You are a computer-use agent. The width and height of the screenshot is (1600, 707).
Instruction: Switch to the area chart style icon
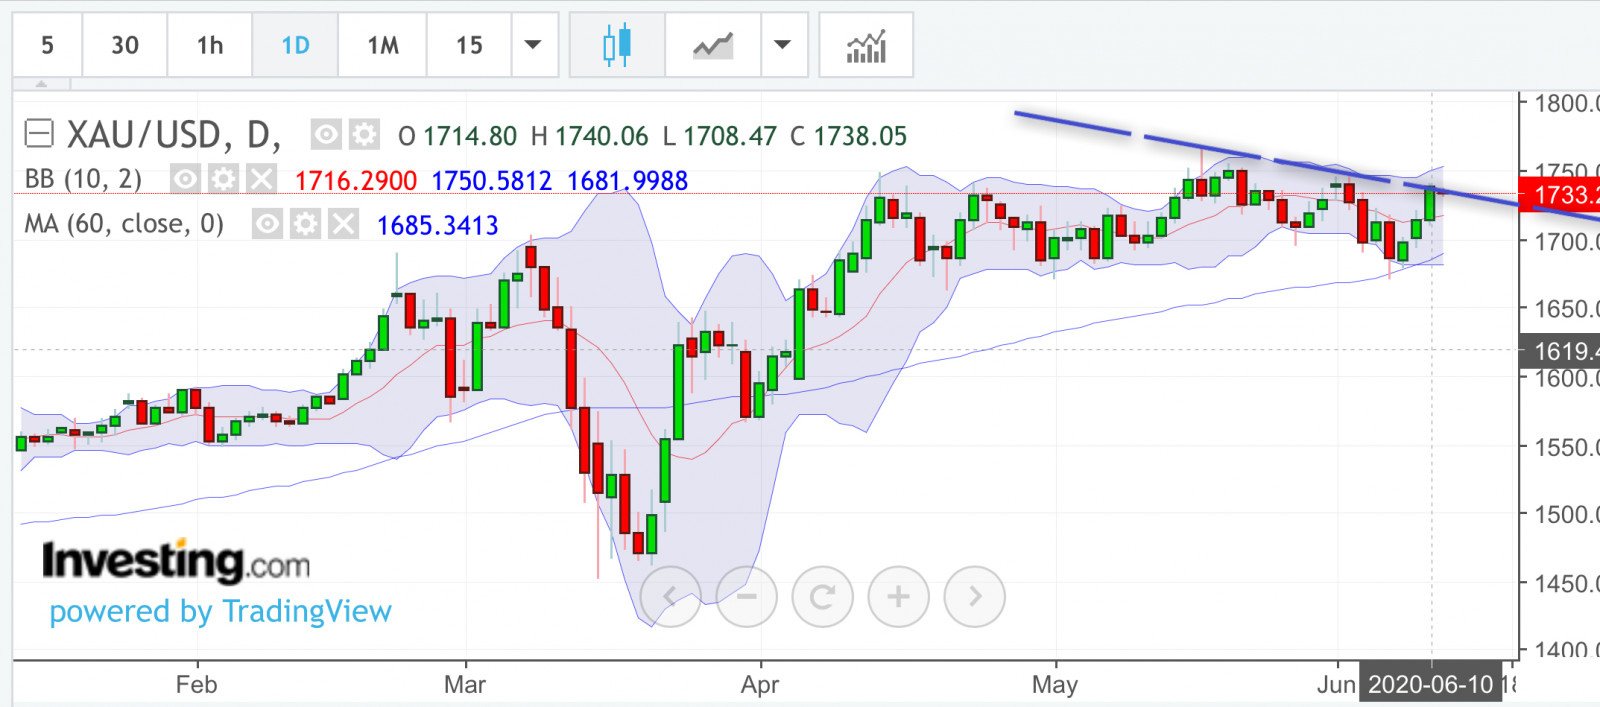[x=713, y=45]
